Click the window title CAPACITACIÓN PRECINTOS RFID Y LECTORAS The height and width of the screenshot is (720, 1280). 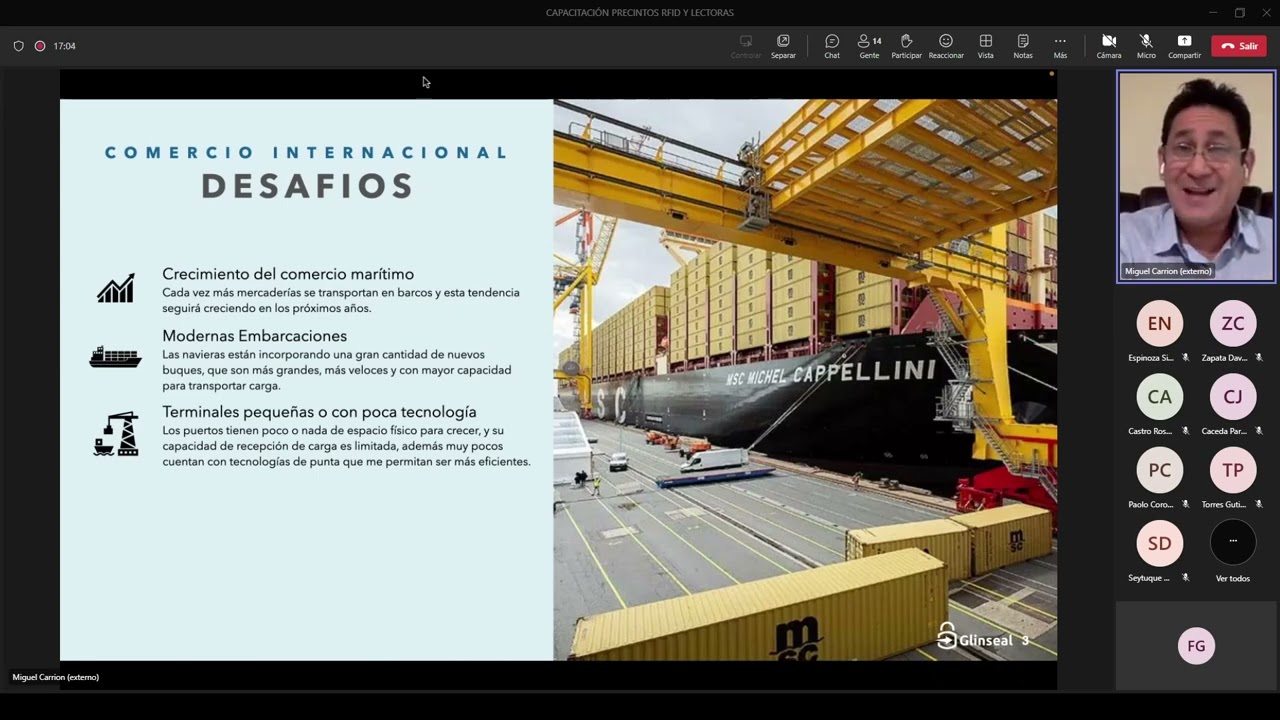pos(640,13)
